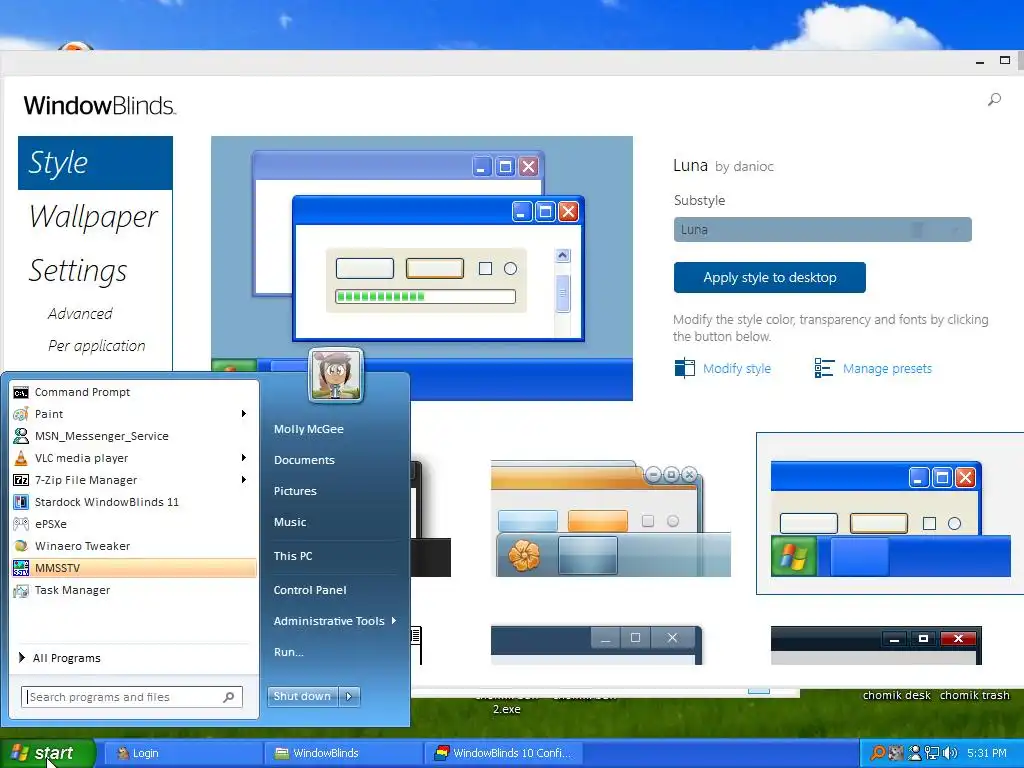
Task: Click the Modify style icon
Action: tap(684, 368)
